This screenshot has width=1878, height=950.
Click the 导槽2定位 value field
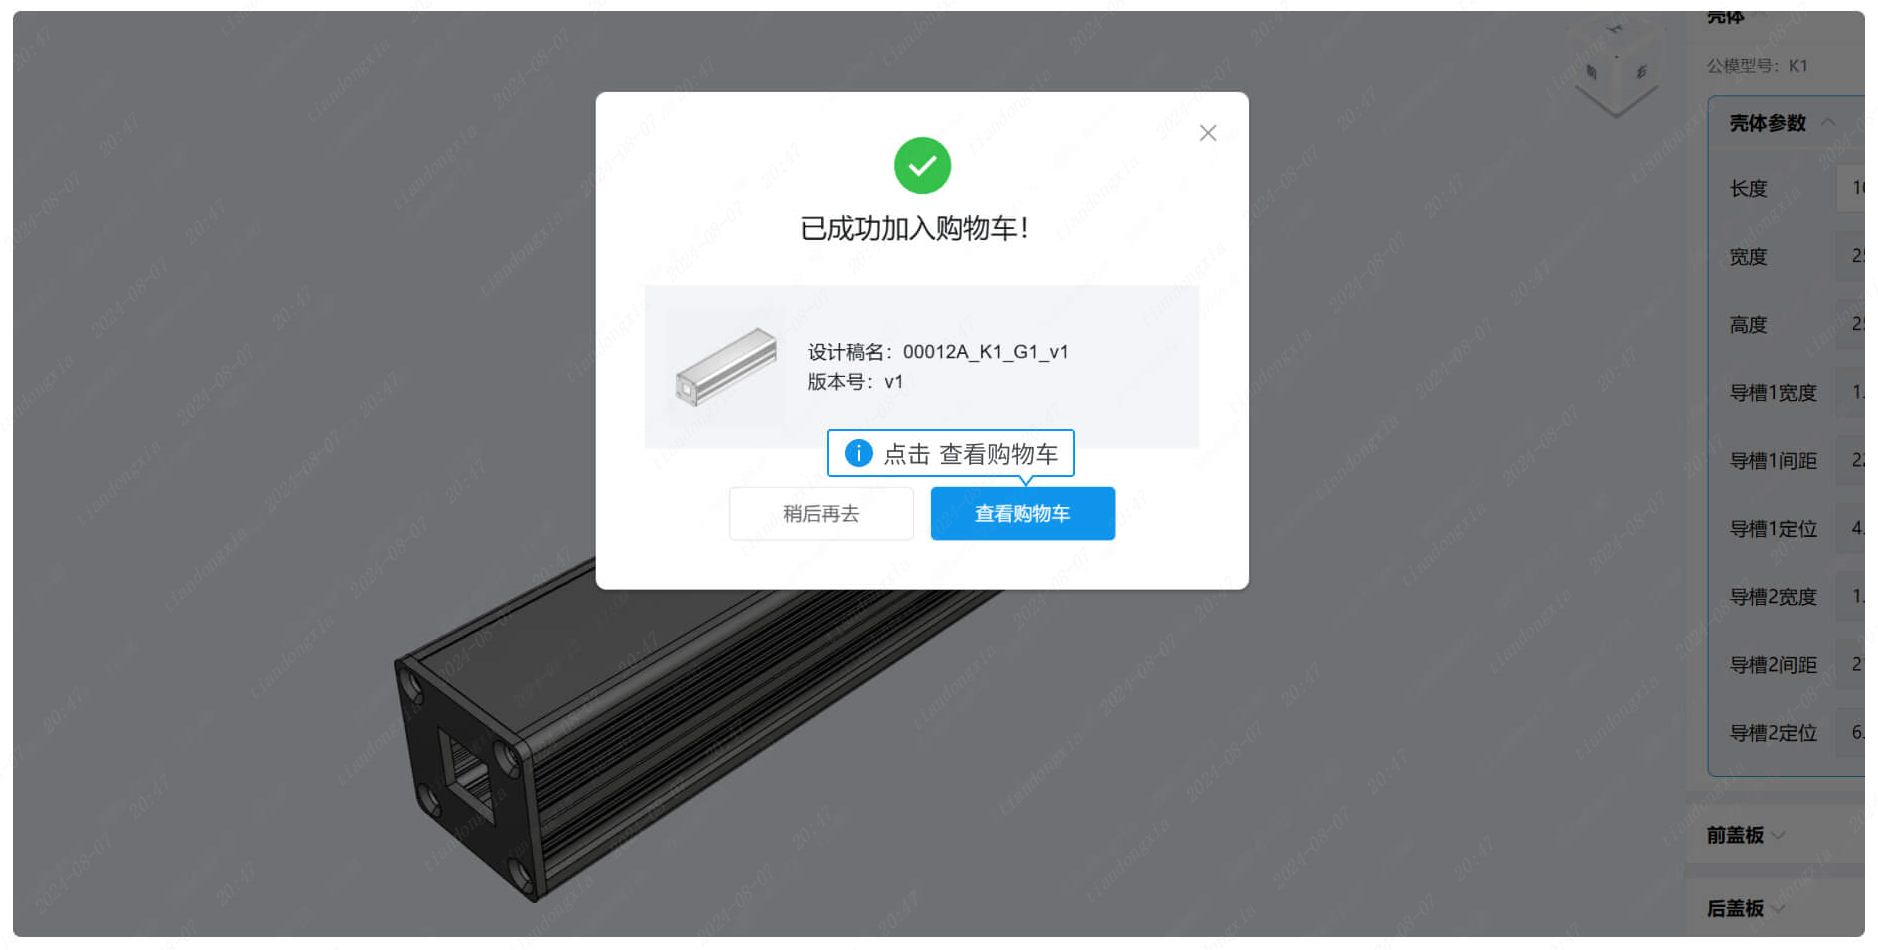tap(1851, 732)
